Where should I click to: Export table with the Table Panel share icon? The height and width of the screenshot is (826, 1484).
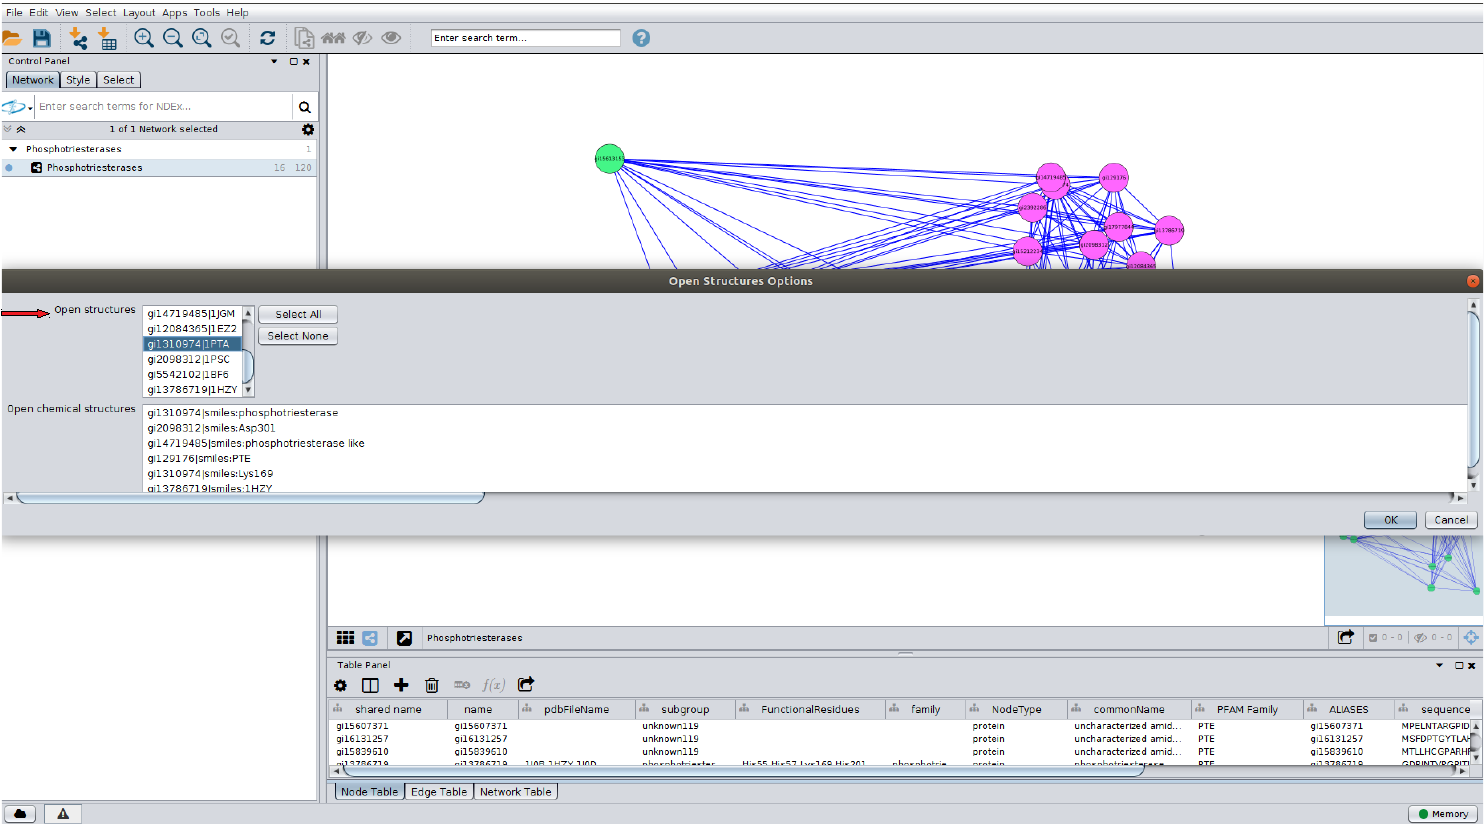(526, 684)
